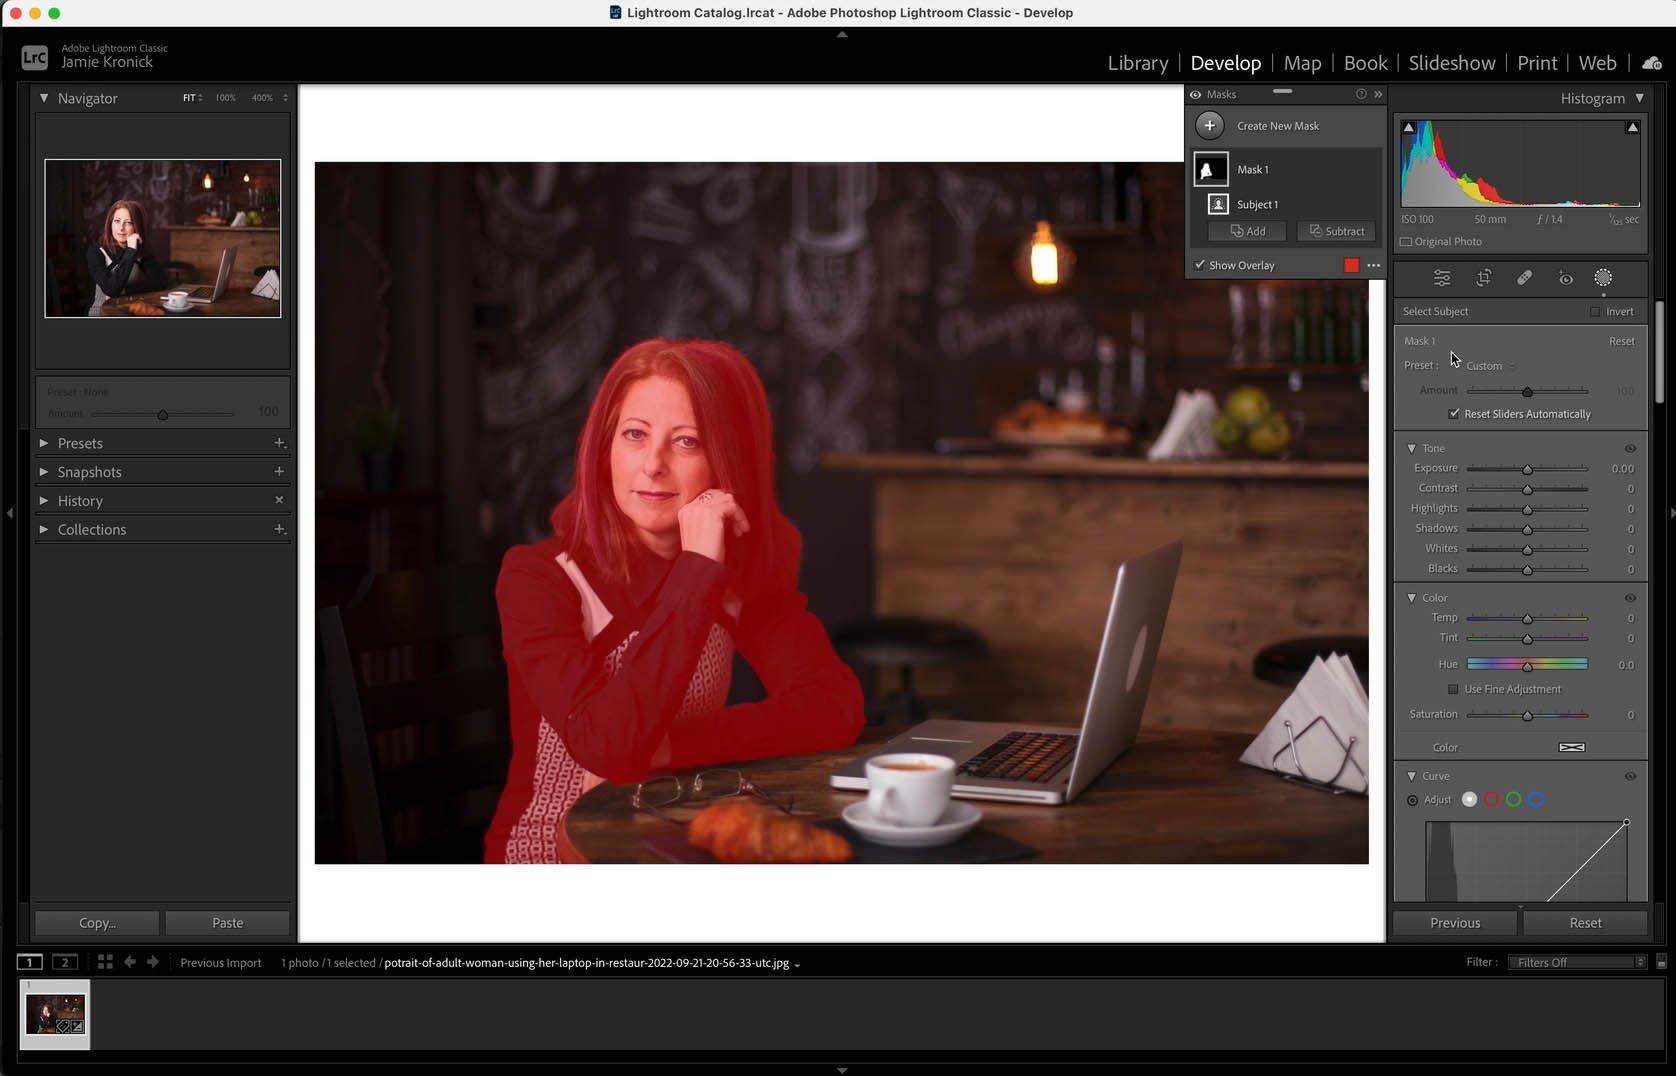Select the photo thumbnail in the filmstrip
Image resolution: width=1676 pixels, height=1076 pixels.
pyautogui.click(x=55, y=1014)
